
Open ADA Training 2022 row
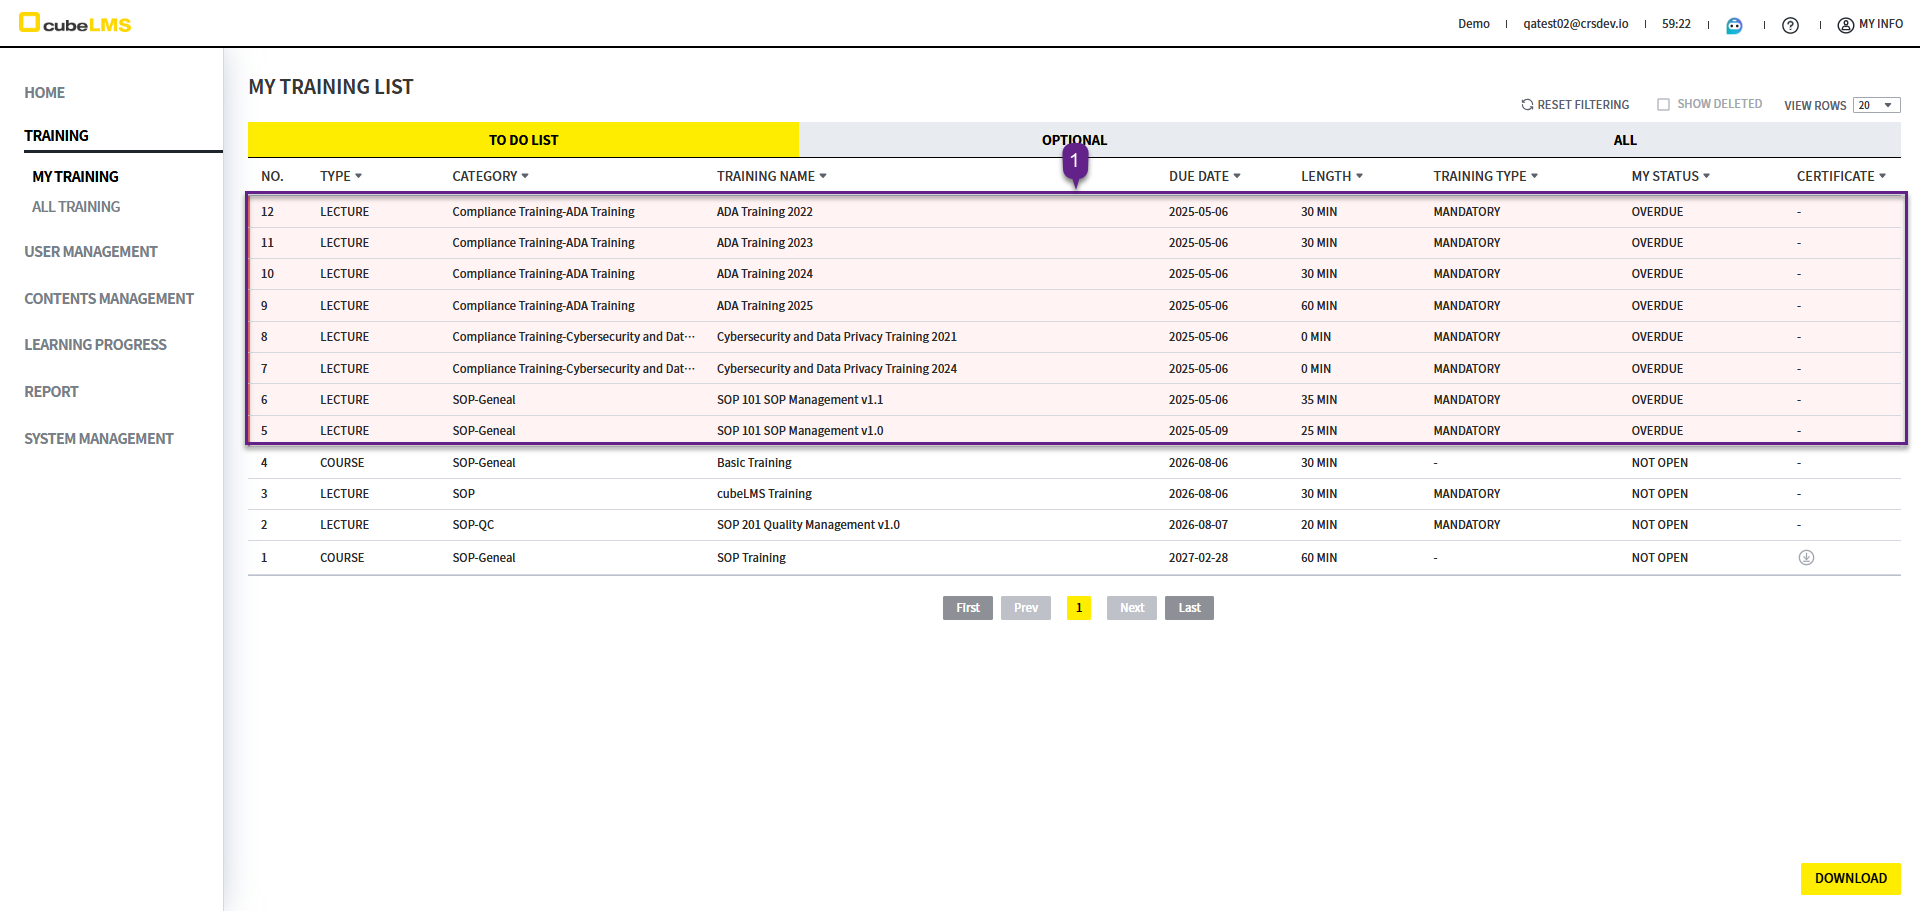[764, 212]
